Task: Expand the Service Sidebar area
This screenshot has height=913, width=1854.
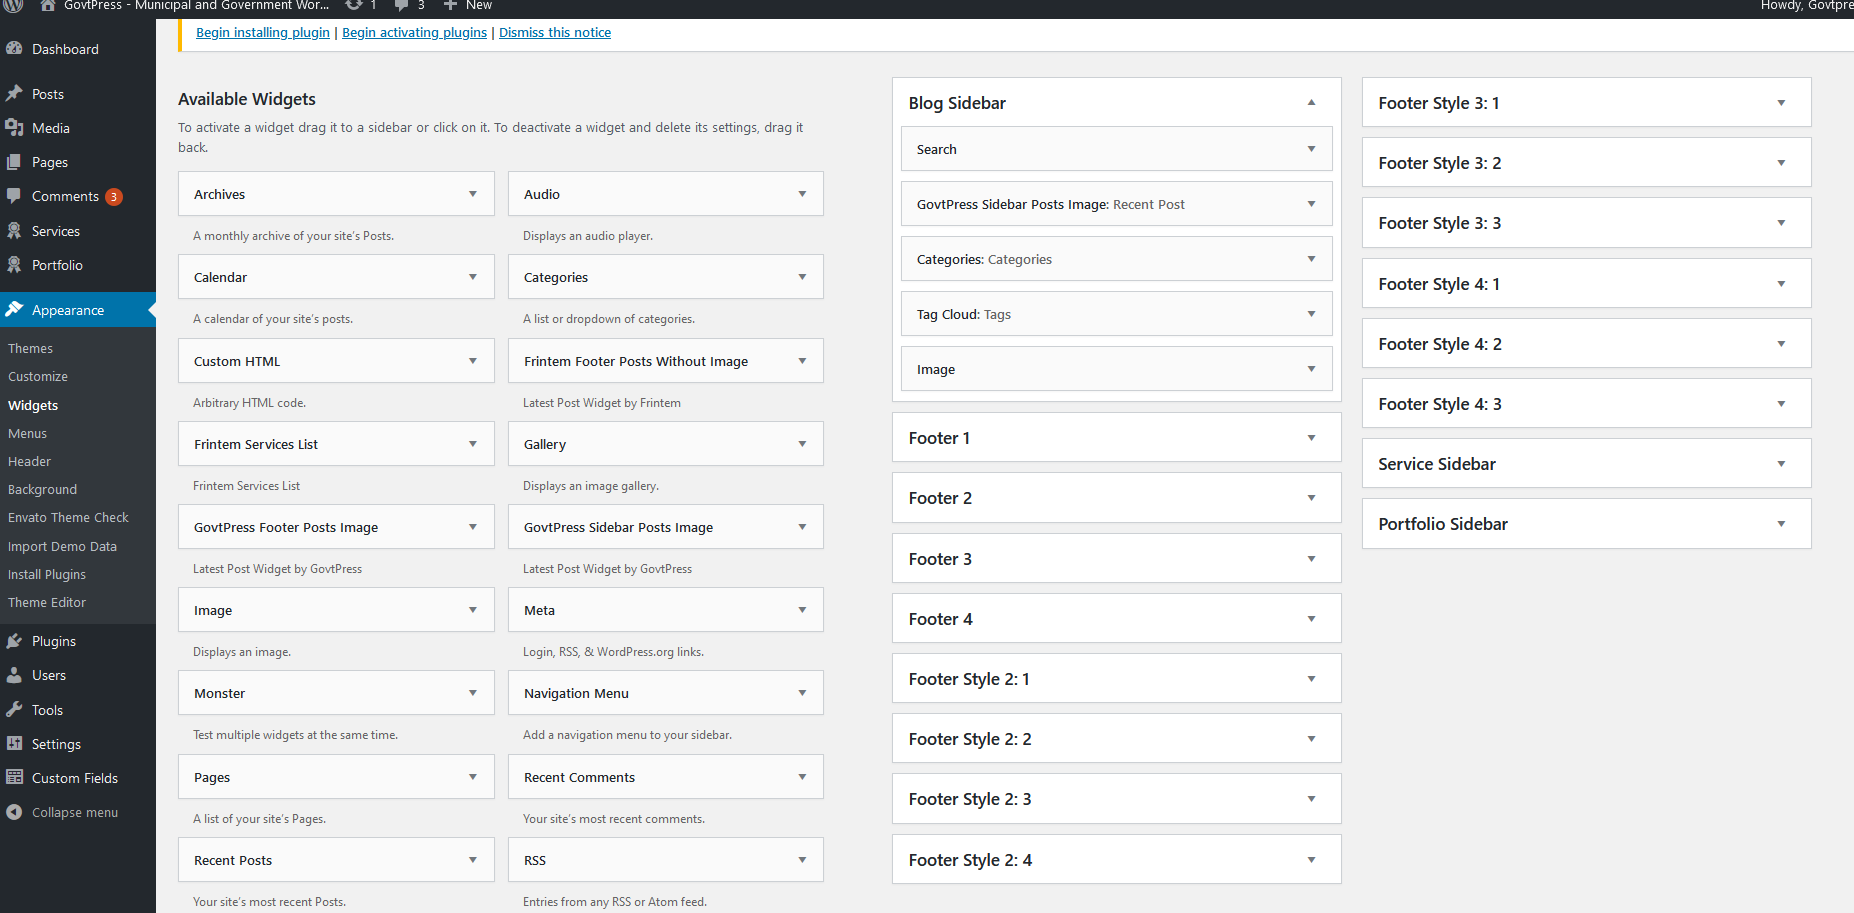Action: [1781, 464]
